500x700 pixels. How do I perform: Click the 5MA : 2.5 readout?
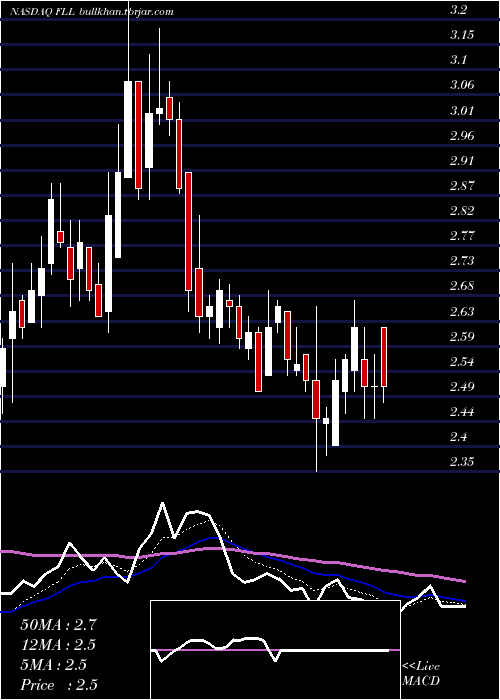pyautogui.click(x=54, y=665)
